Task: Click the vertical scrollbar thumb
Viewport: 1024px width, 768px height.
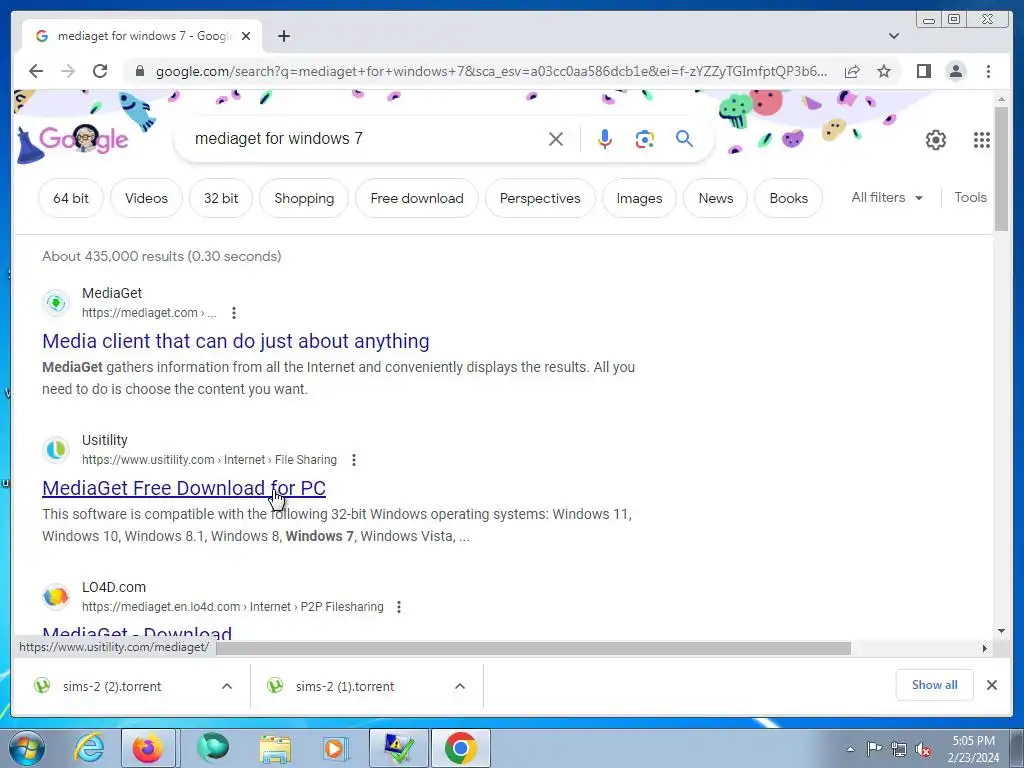Action: coord(1001,168)
